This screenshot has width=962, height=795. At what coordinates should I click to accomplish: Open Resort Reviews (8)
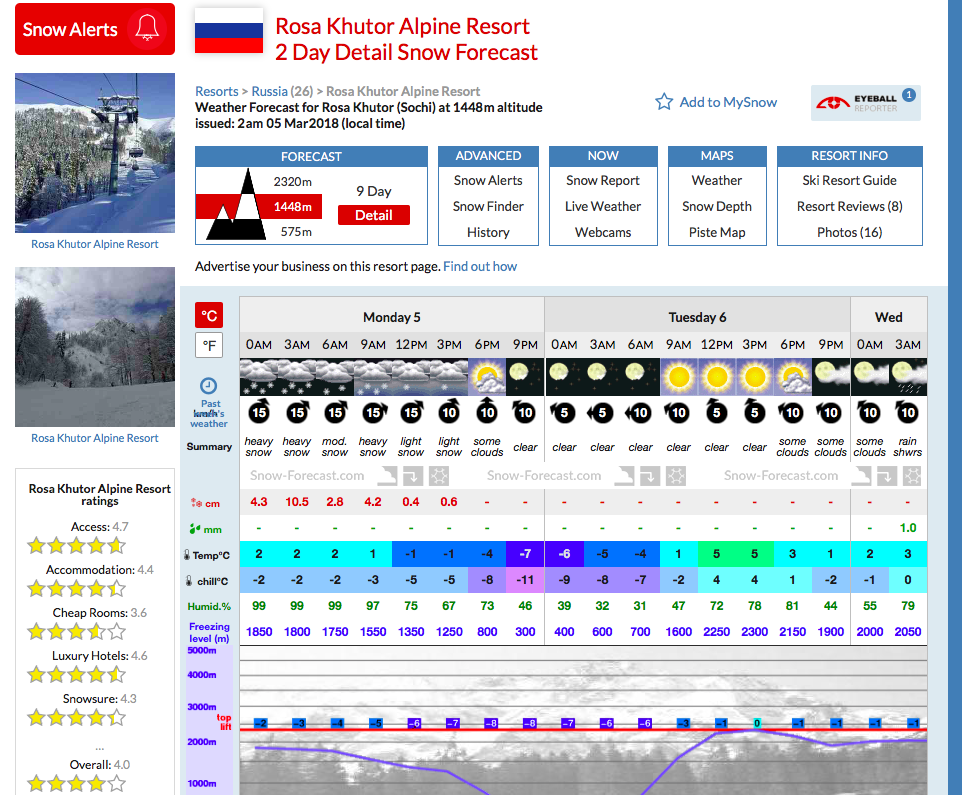(850, 206)
